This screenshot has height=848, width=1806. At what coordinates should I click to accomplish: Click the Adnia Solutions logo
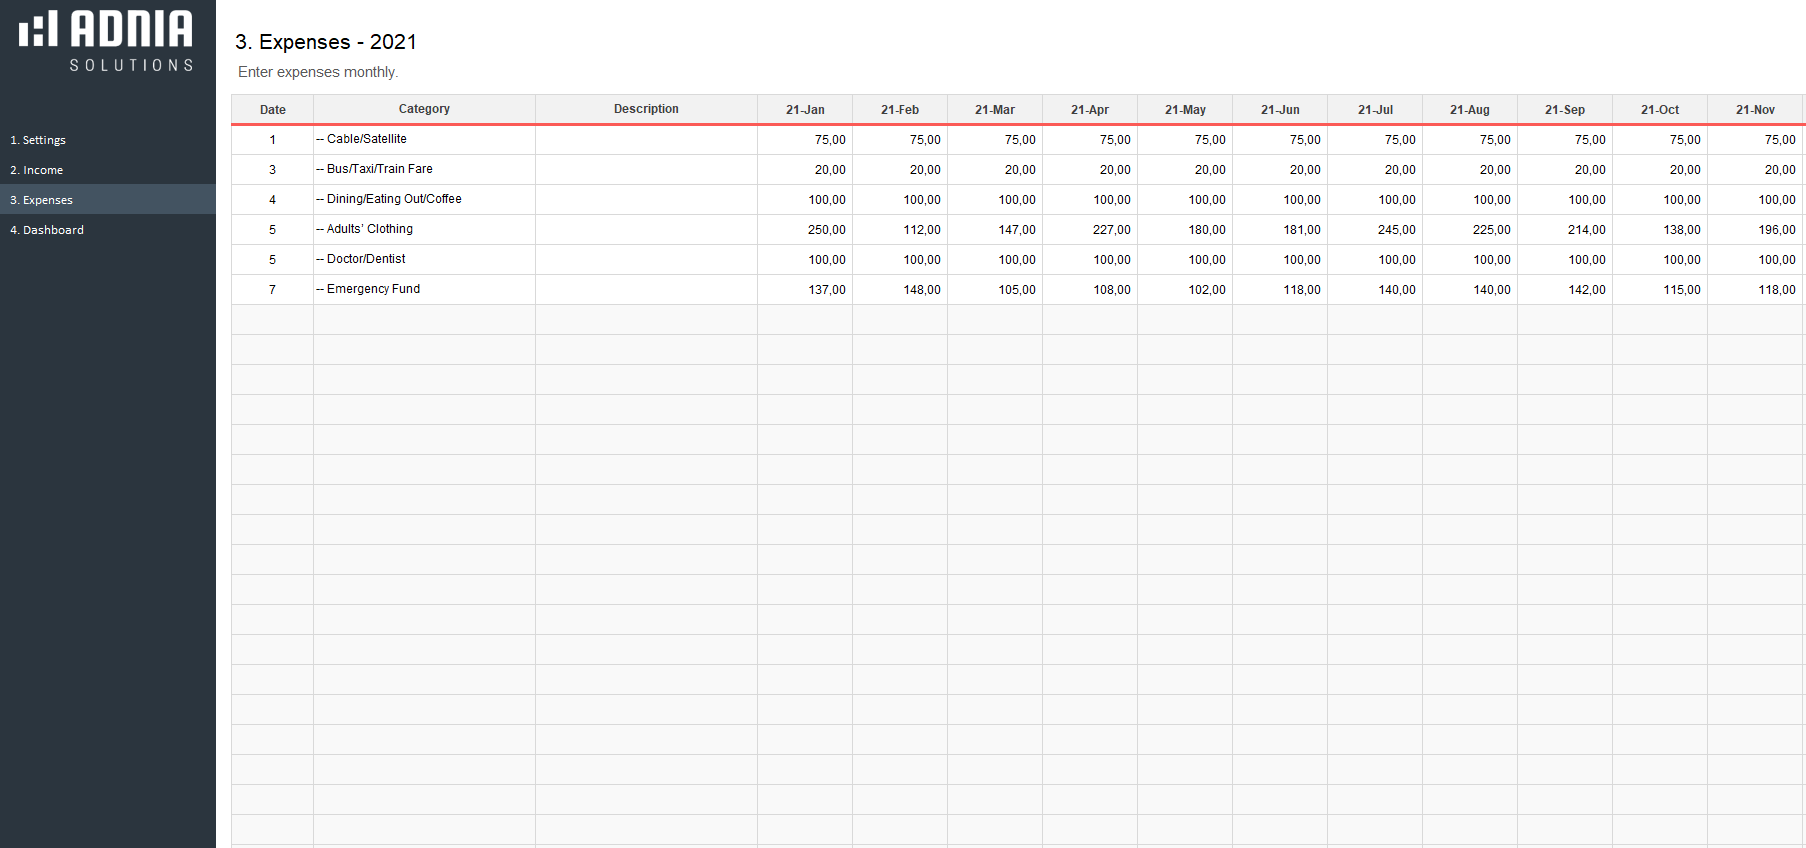coord(106,41)
